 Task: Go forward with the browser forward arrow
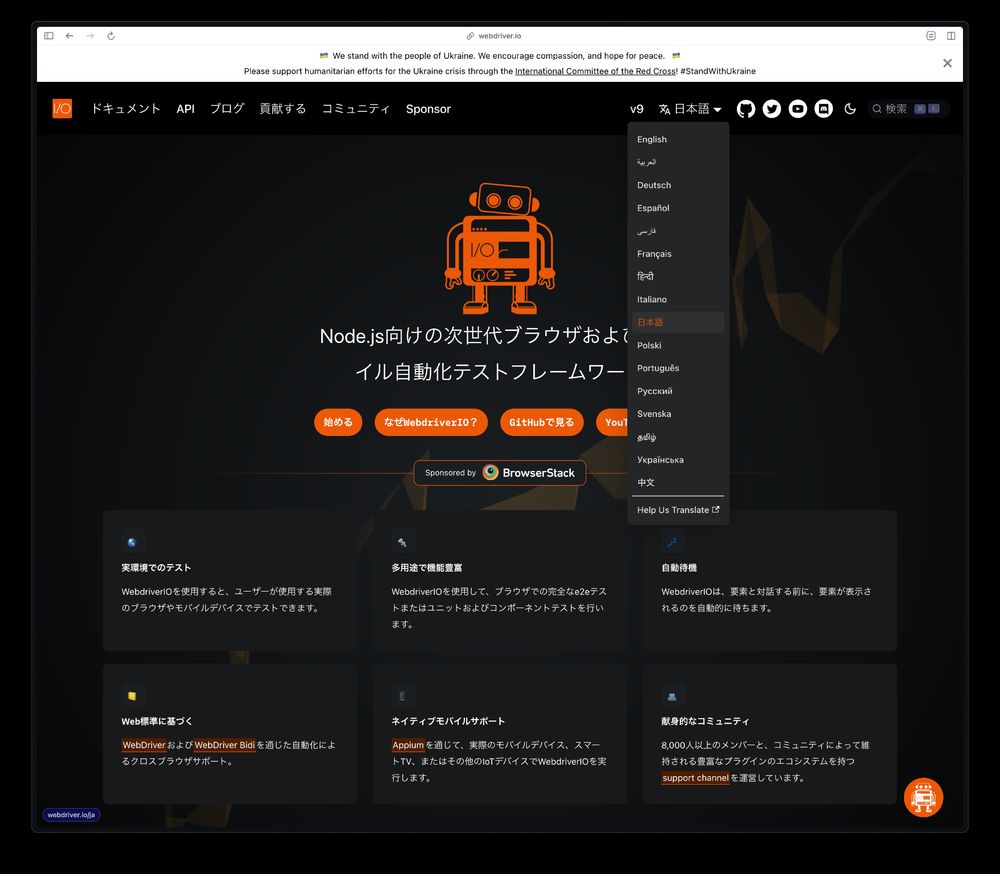(x=90, y=36)
